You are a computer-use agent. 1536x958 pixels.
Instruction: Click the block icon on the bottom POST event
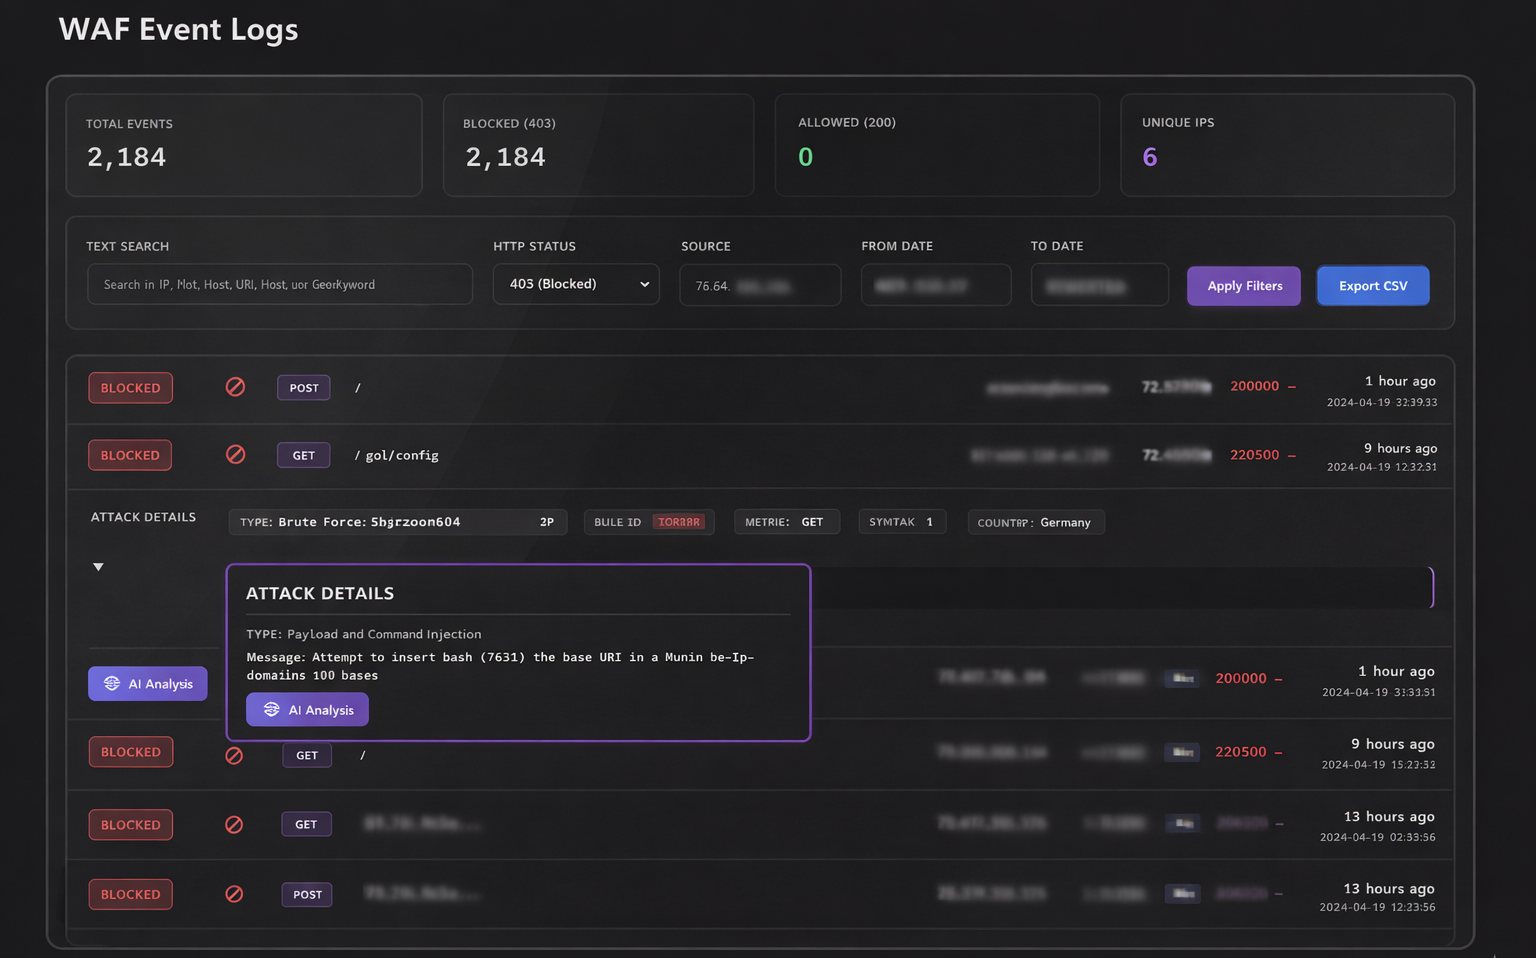(x=234, y=894)
